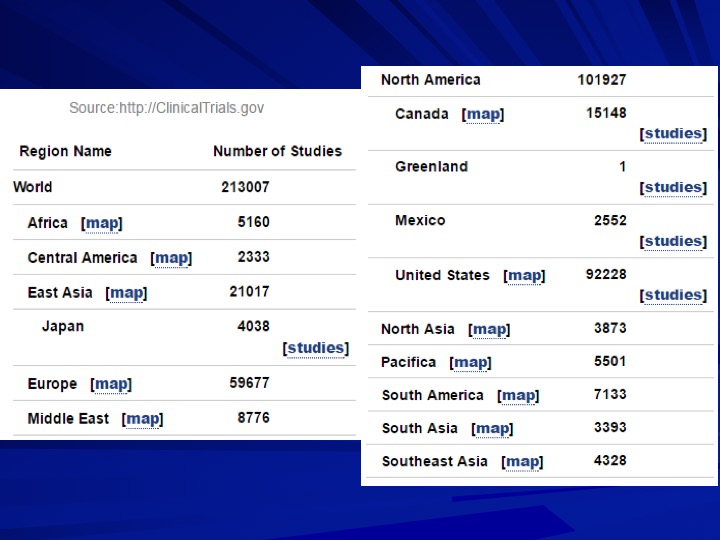Open the North Asia map link

click(x=489, y=330)
